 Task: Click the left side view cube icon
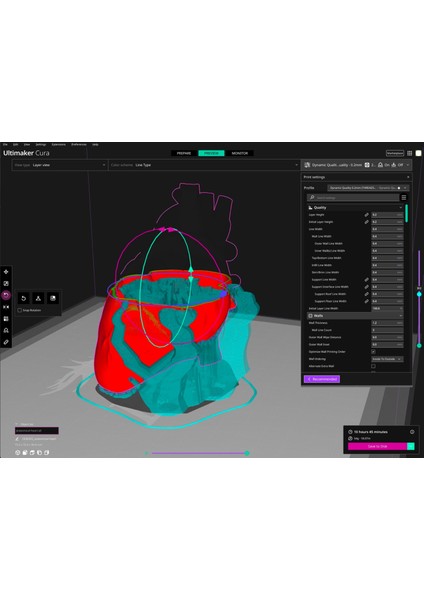[x=39, y=453]
